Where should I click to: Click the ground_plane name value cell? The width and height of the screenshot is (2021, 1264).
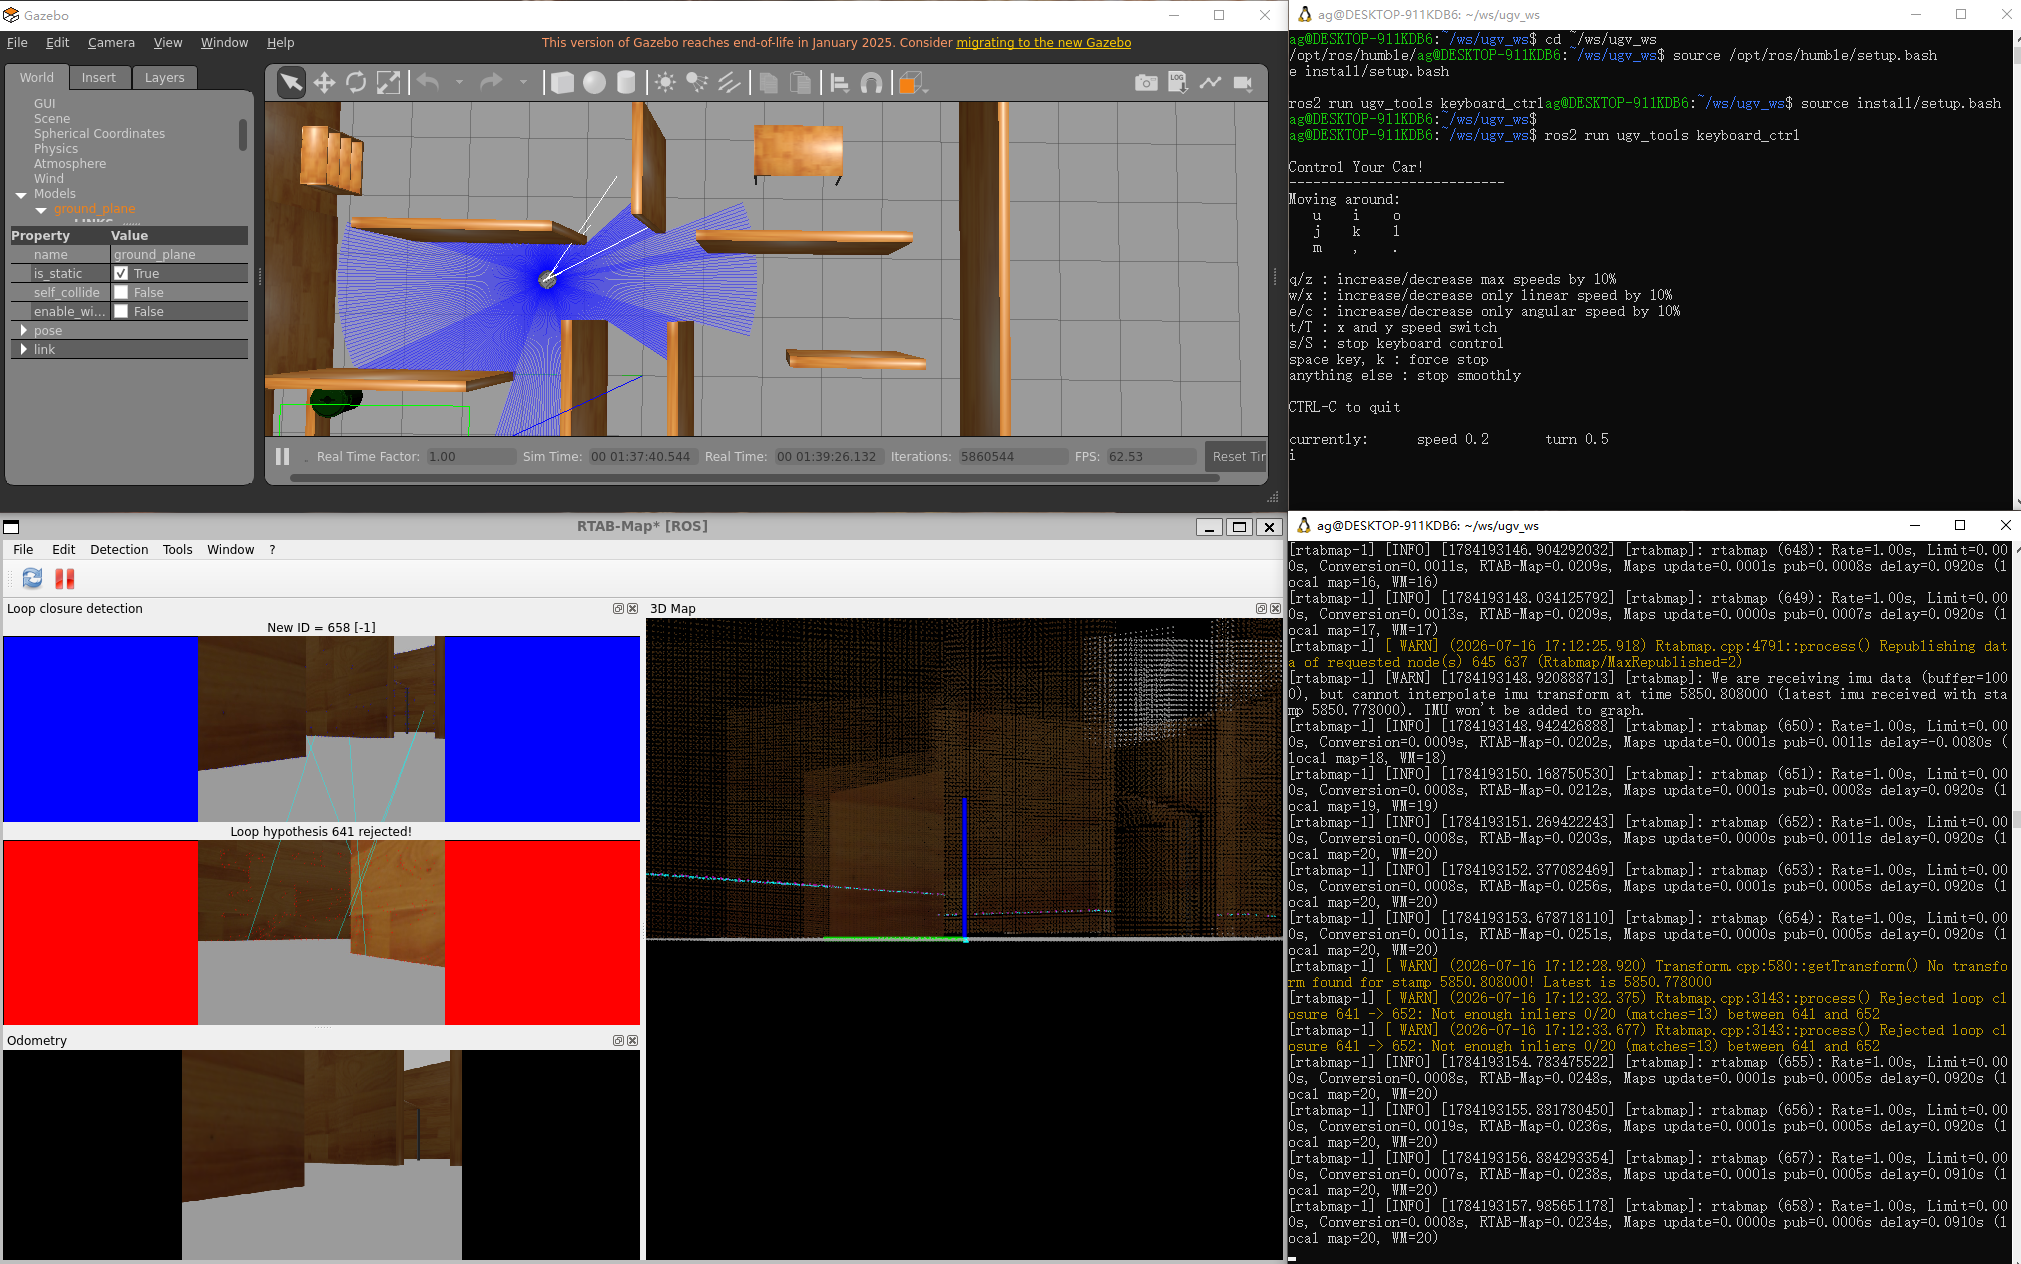[x=179, y=254]
